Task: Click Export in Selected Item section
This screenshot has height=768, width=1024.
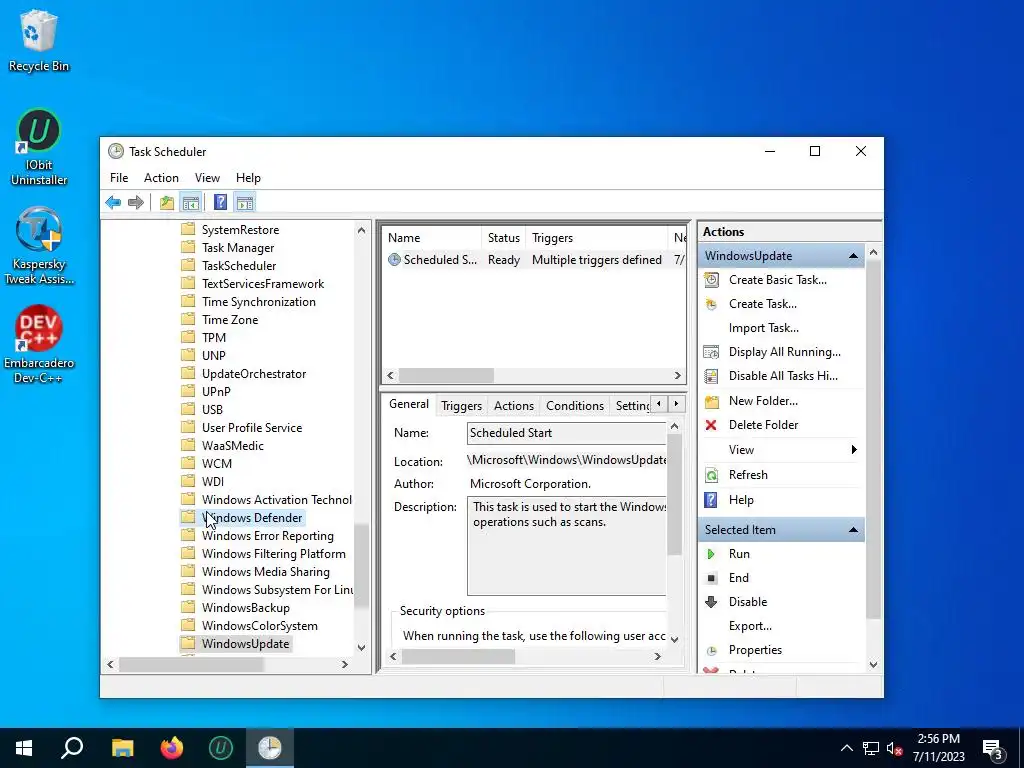Action: coord(750,626)
